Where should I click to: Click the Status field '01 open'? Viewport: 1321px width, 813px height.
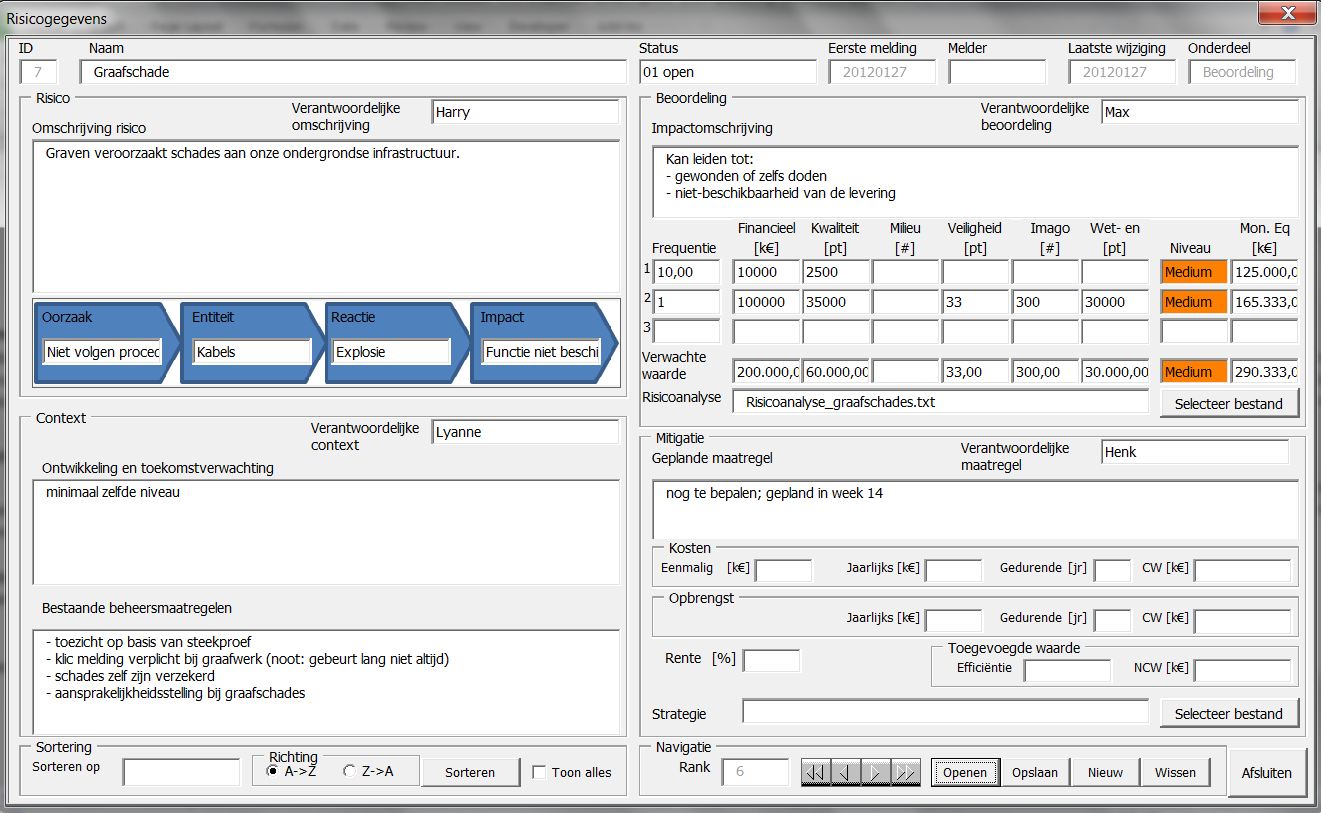tap(728, 72)
